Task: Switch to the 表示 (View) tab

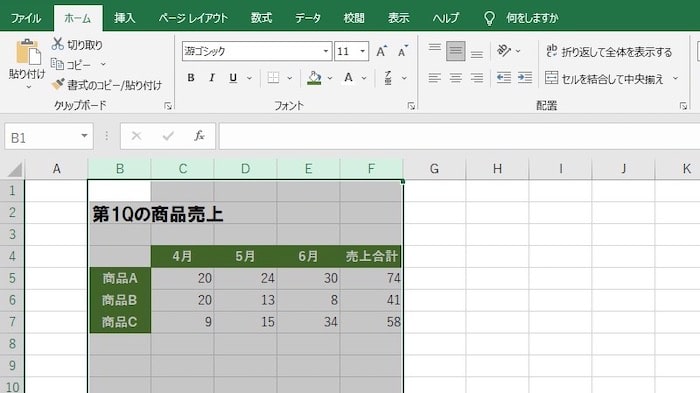Action: (399, 18)
